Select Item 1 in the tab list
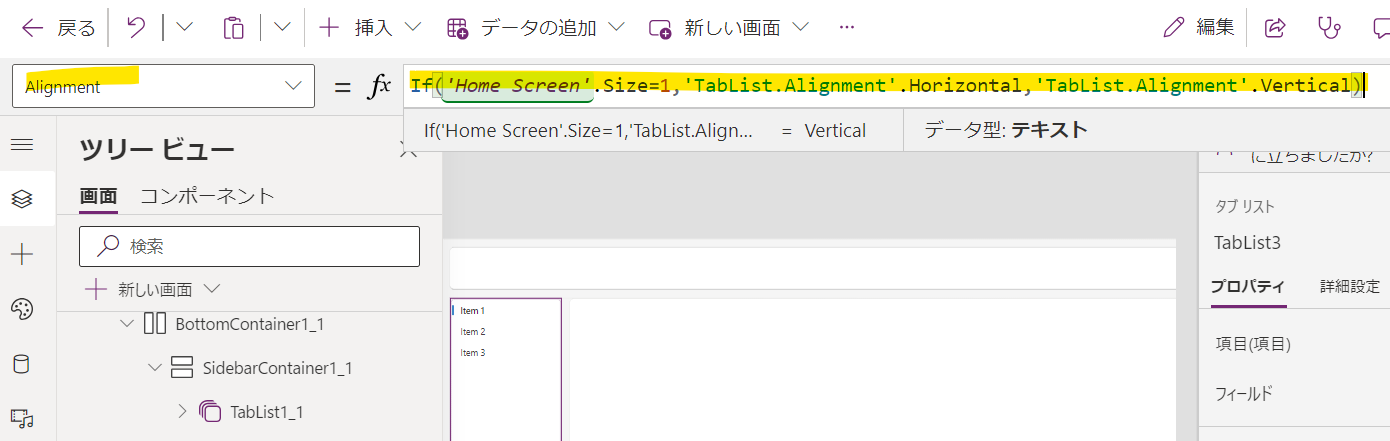Image resolution: width=1390 pixels, height=441 pixels. coord(472,311)
